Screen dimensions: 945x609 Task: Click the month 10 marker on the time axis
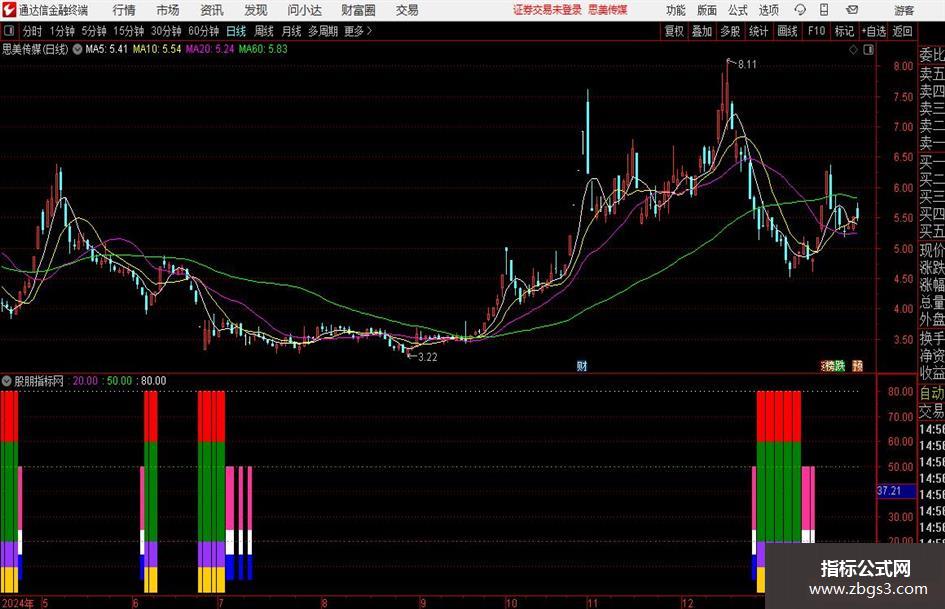click(x=511, y=603)
